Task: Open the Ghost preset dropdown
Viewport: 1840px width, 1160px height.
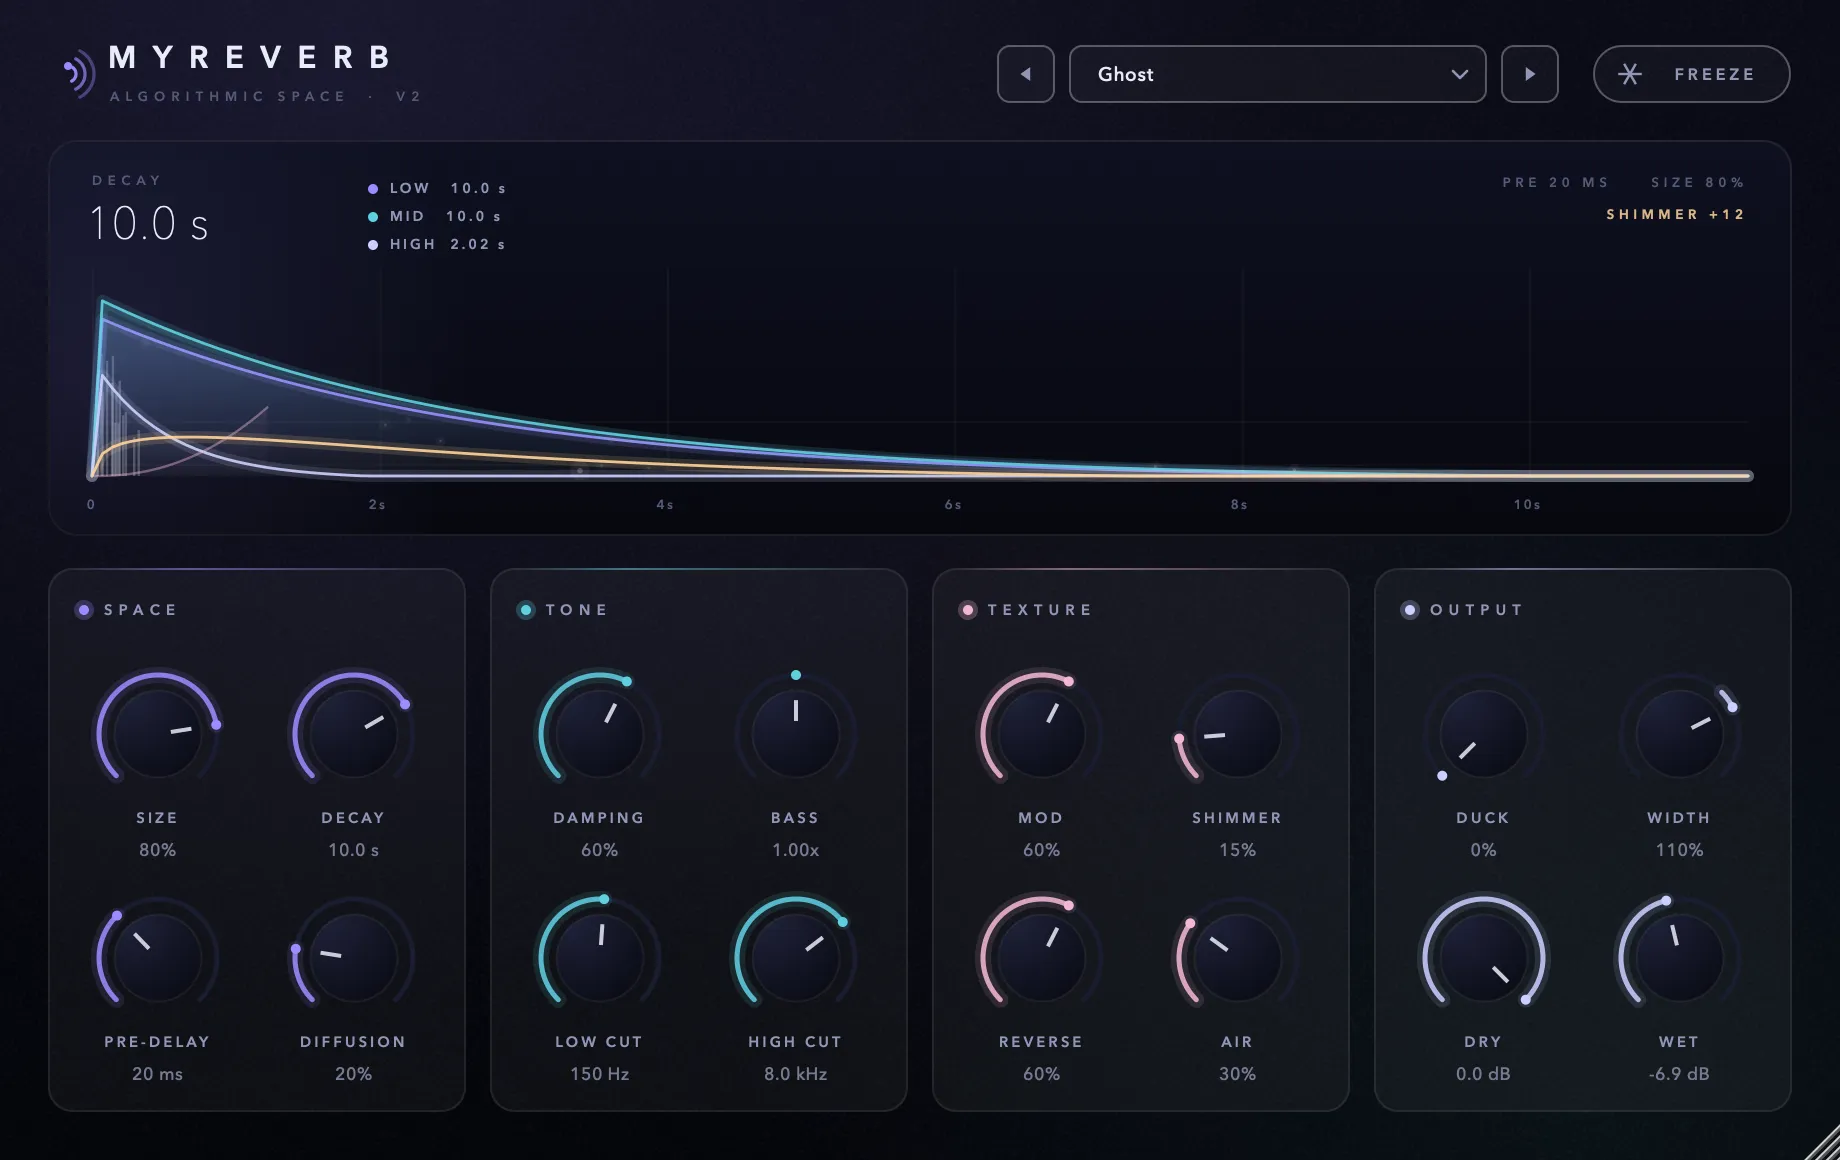Action: (1277, 74)
